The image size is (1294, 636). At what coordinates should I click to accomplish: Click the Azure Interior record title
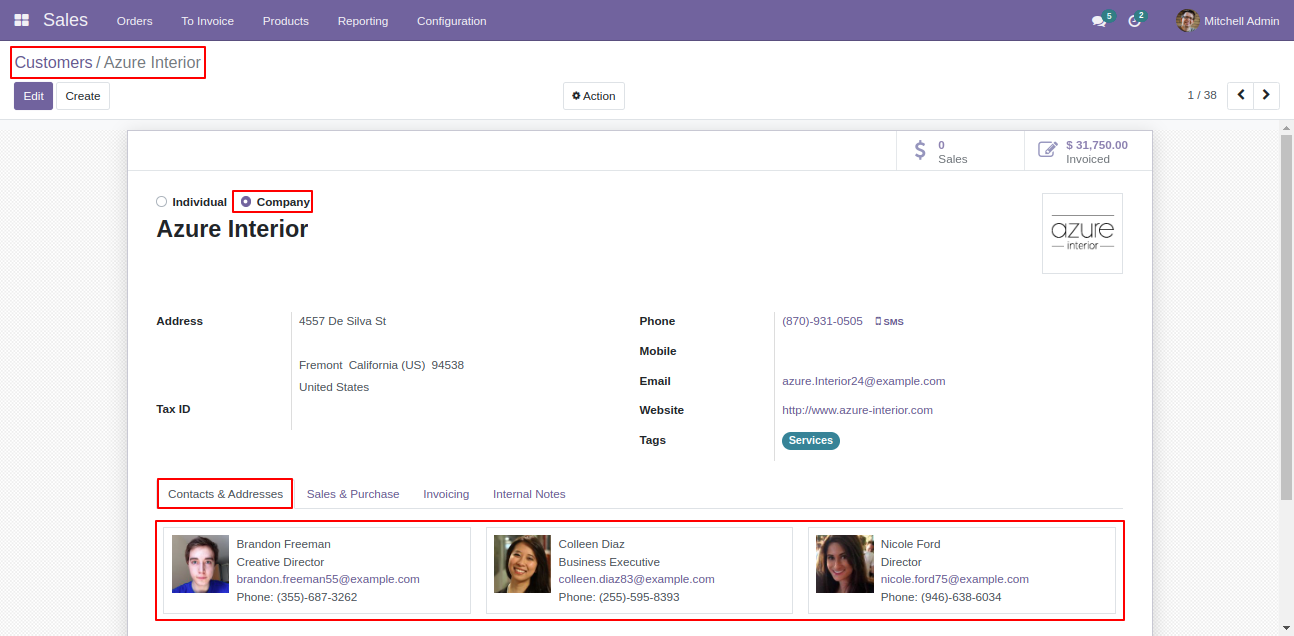232,229
